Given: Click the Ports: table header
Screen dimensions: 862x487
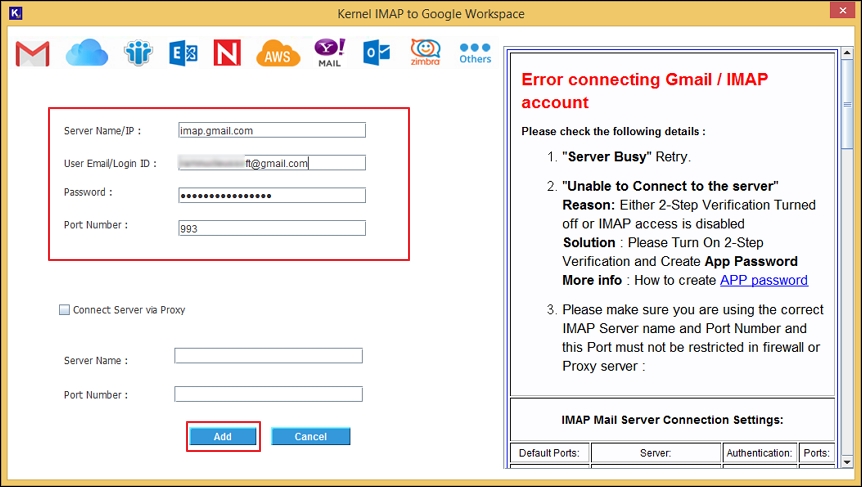Looking at the screenshot, I should 816,453.
